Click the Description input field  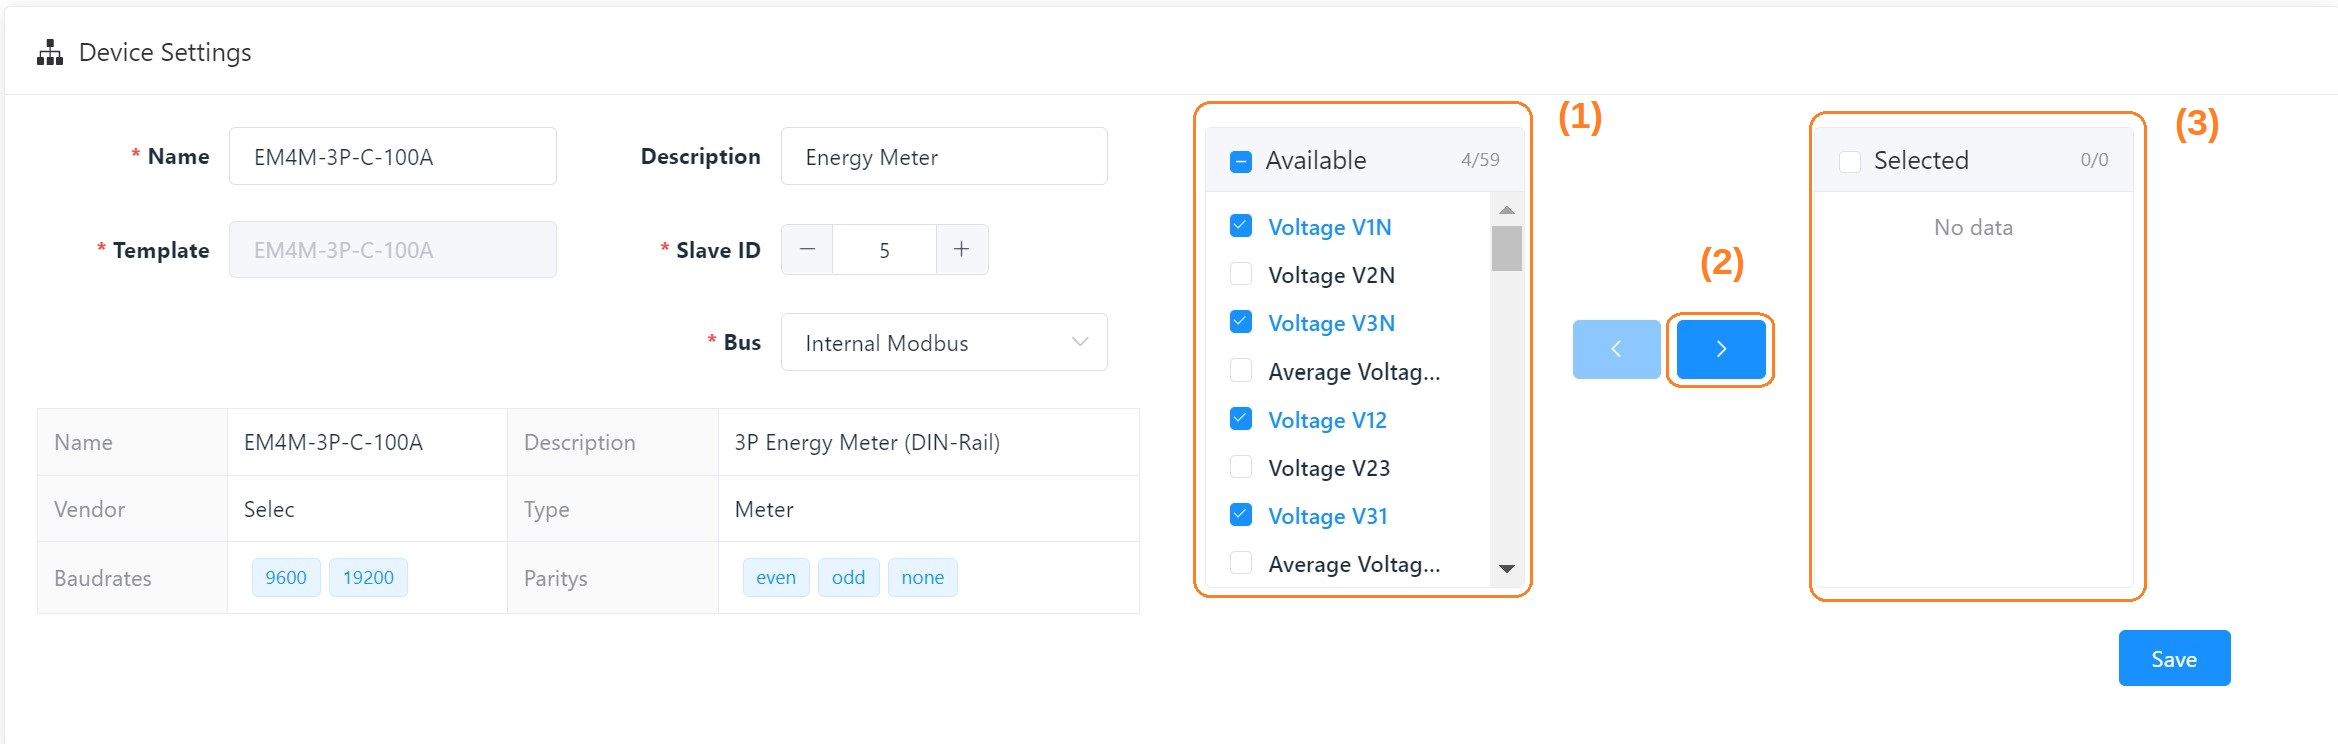tap(943, 157)
